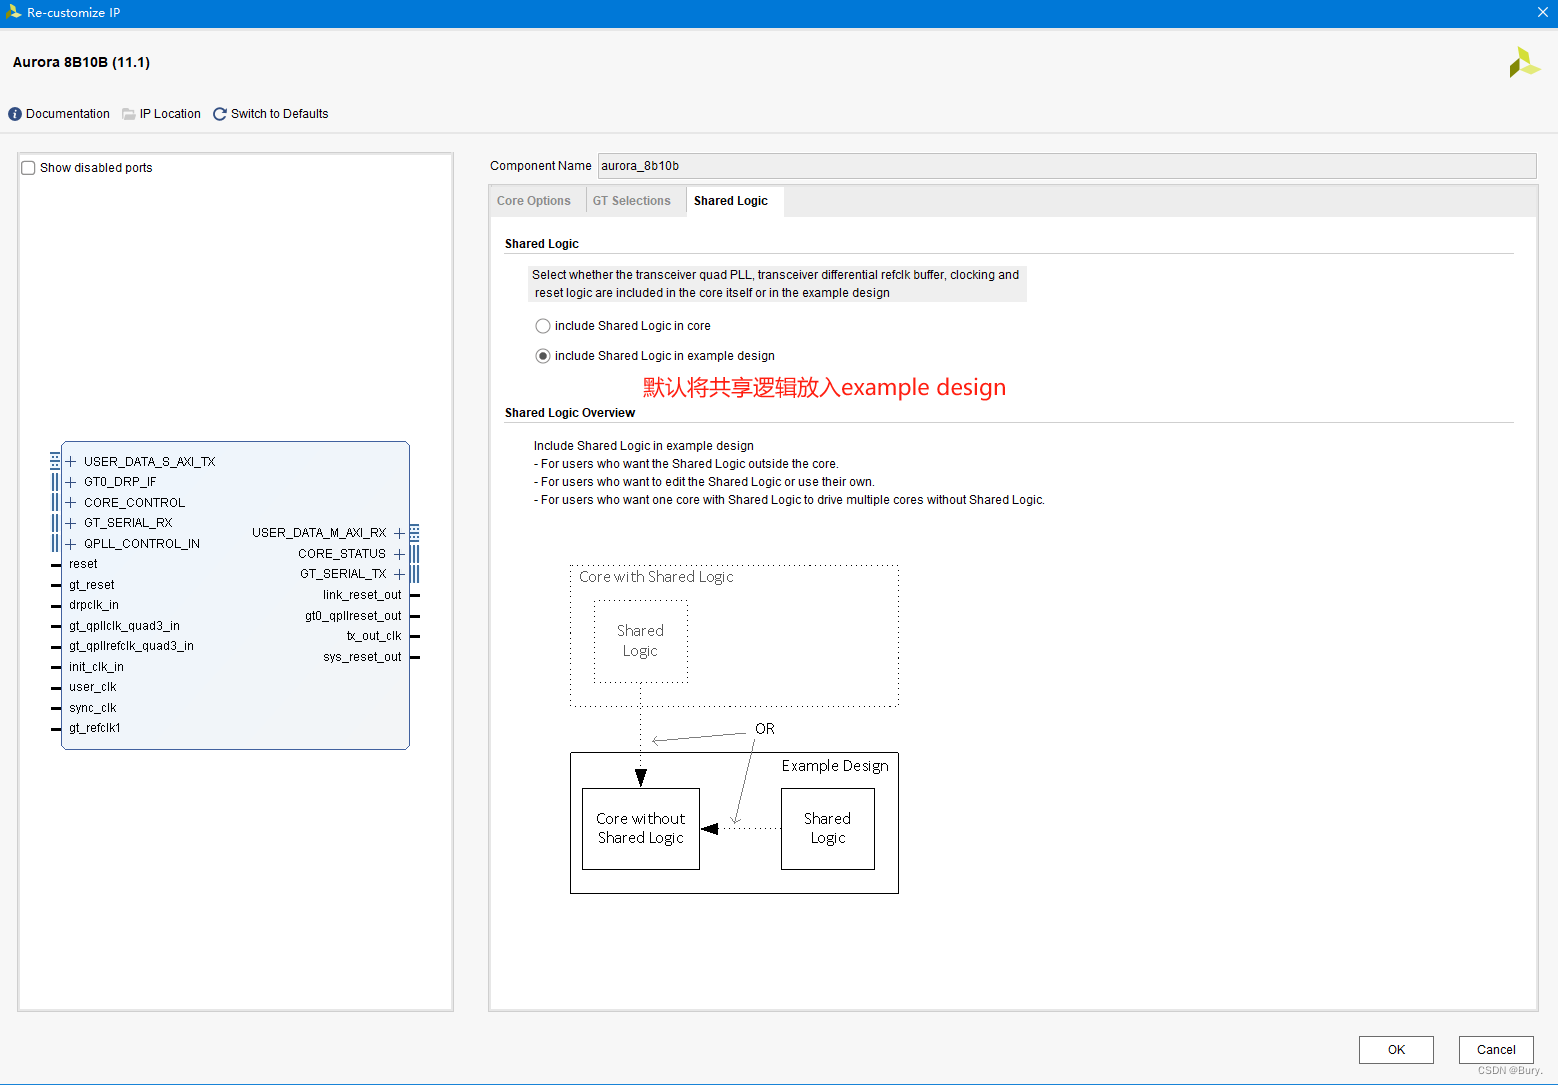
Task: Click the Aurora 8B10B (11.1) title
Action: click(82, 62)
